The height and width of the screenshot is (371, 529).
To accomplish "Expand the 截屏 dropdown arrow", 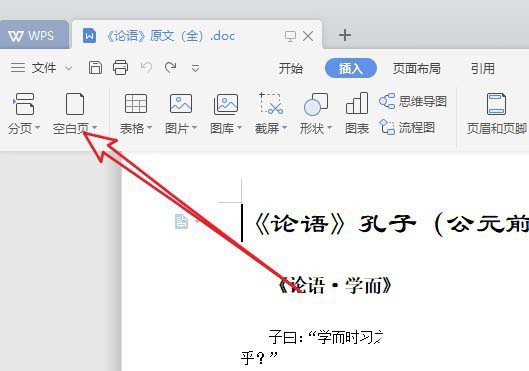I will pyautogui.click(x=284, y=128).
